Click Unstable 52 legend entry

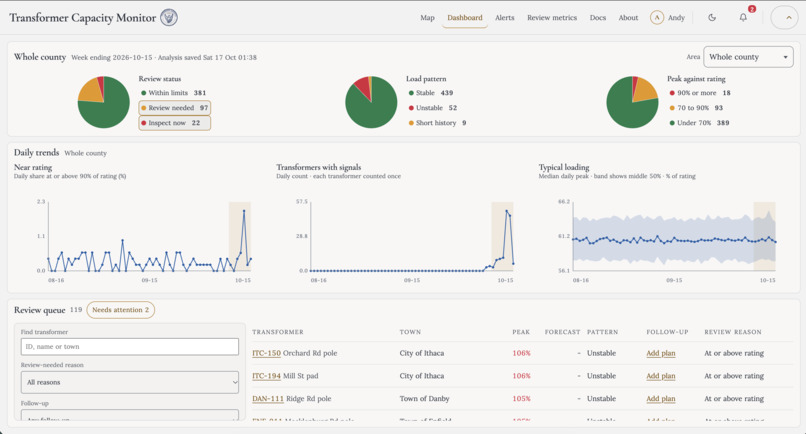click(433, 108)
